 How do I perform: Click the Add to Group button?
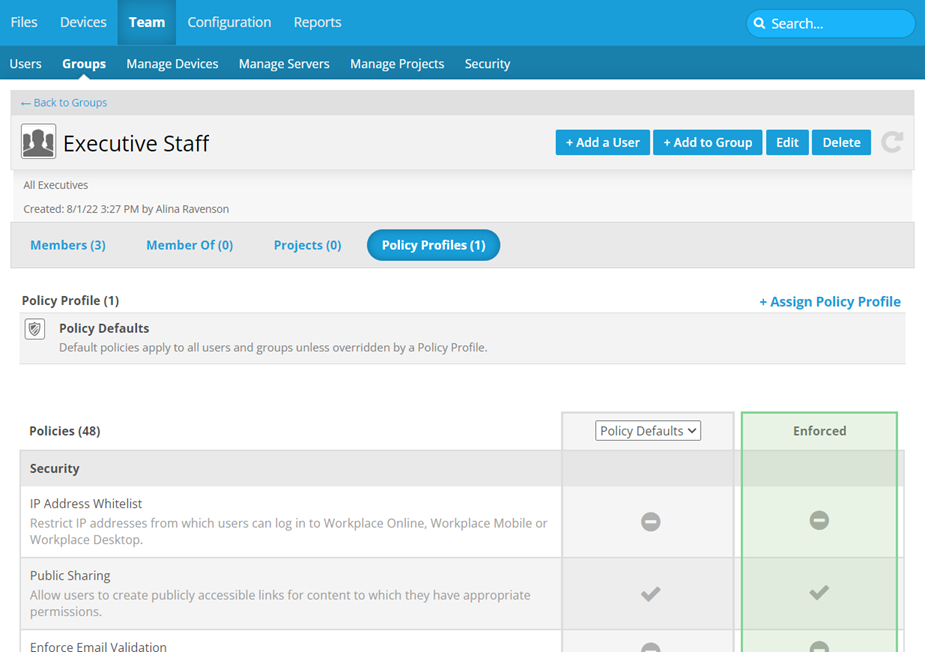click(x=707, y=142)
